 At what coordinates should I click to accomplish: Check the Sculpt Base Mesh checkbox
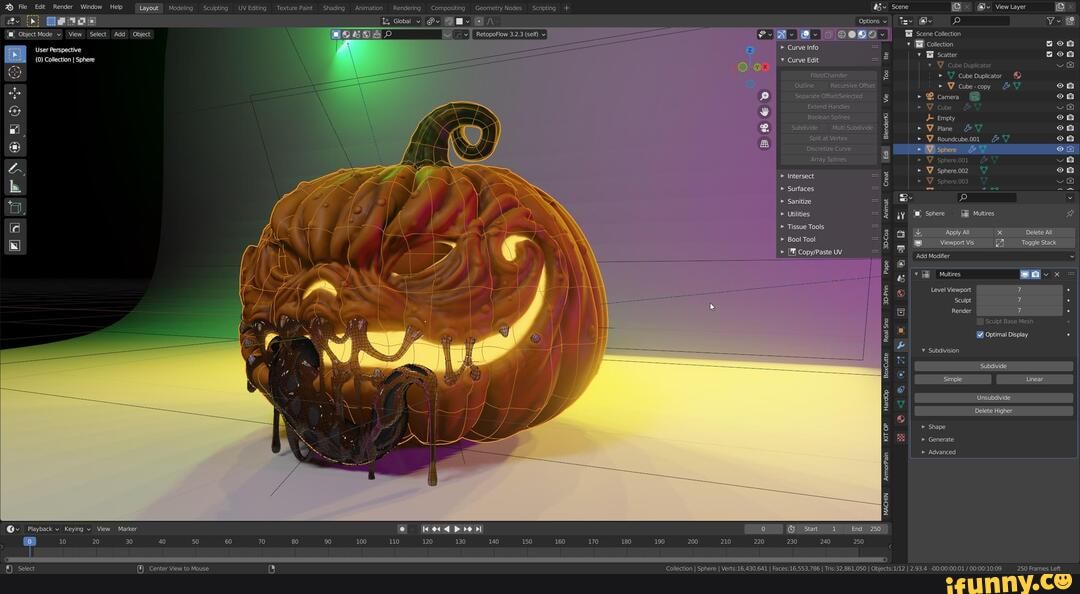click(981, 321)
